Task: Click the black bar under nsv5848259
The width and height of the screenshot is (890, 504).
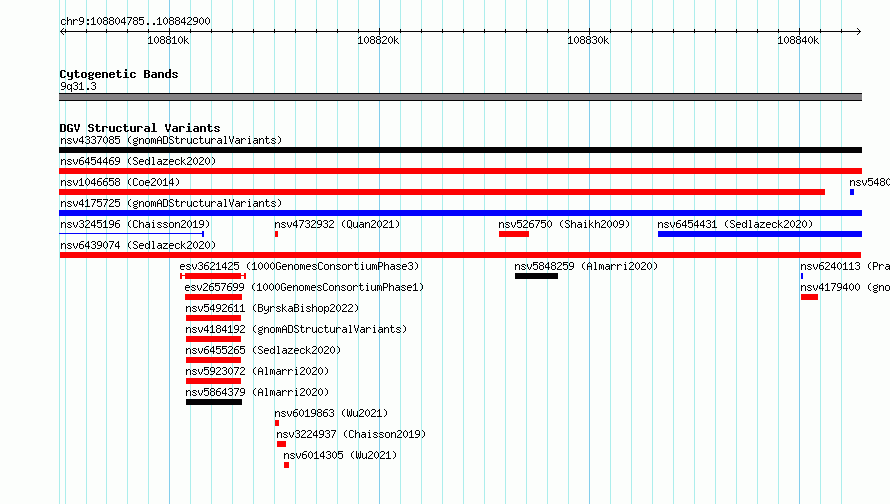Action: [x=536, y=276]
